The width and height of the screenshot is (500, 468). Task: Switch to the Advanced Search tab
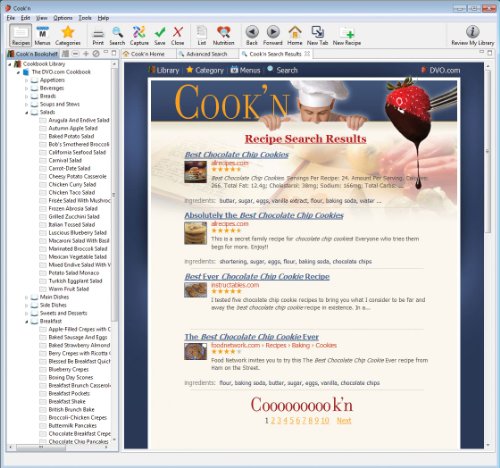point(207,54)
